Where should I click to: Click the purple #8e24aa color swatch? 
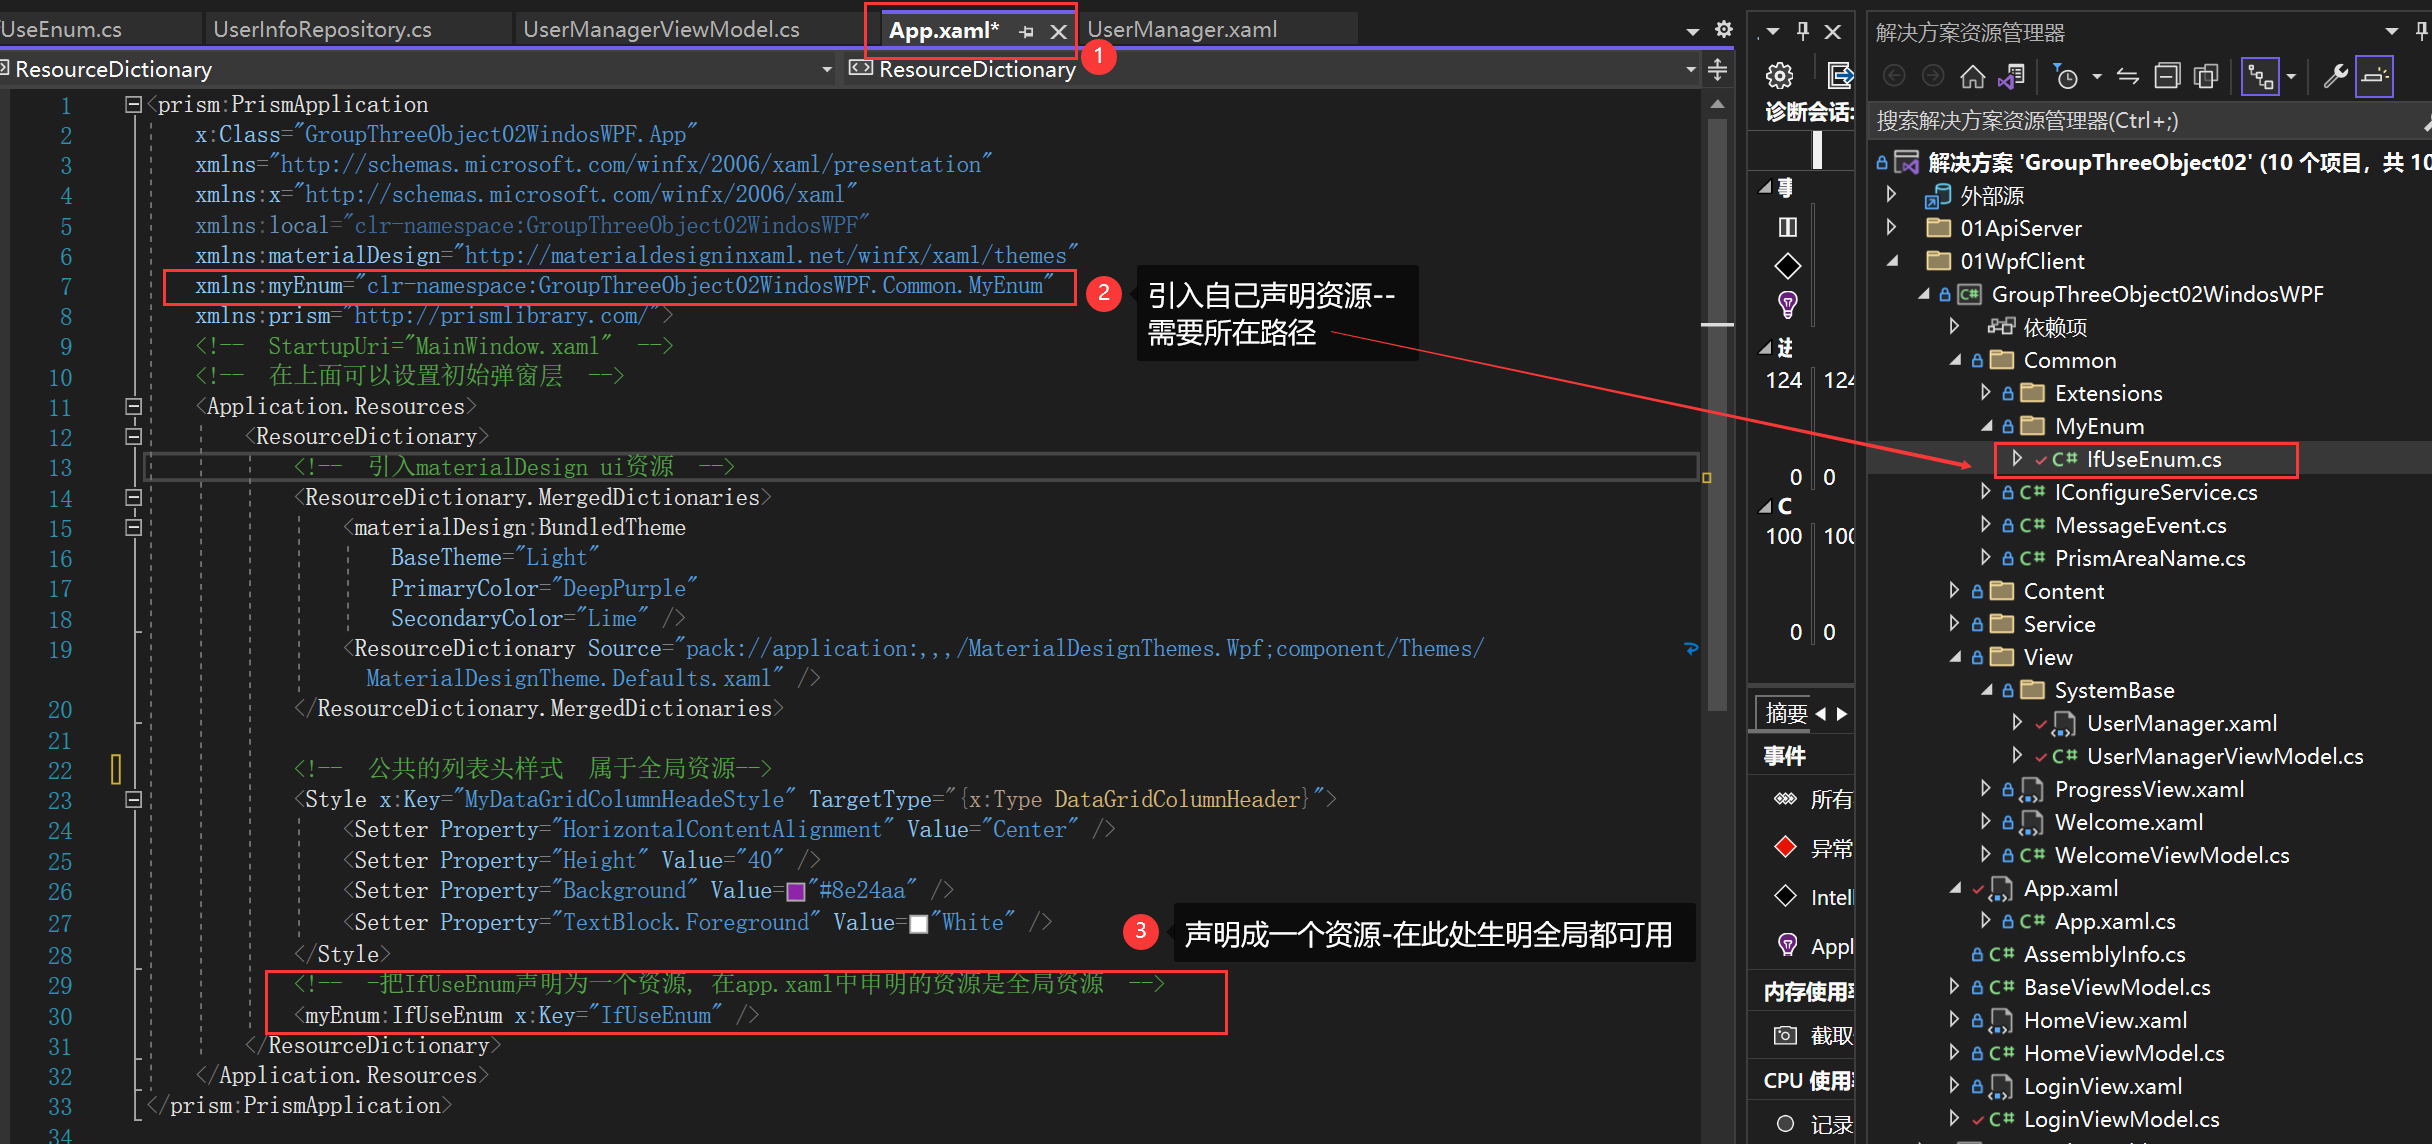(796, 891)
